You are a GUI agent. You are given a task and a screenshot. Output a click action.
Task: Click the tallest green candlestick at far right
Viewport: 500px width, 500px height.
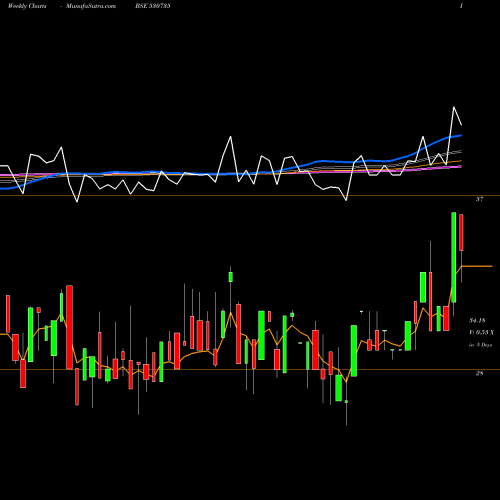[x=454, y=257]
